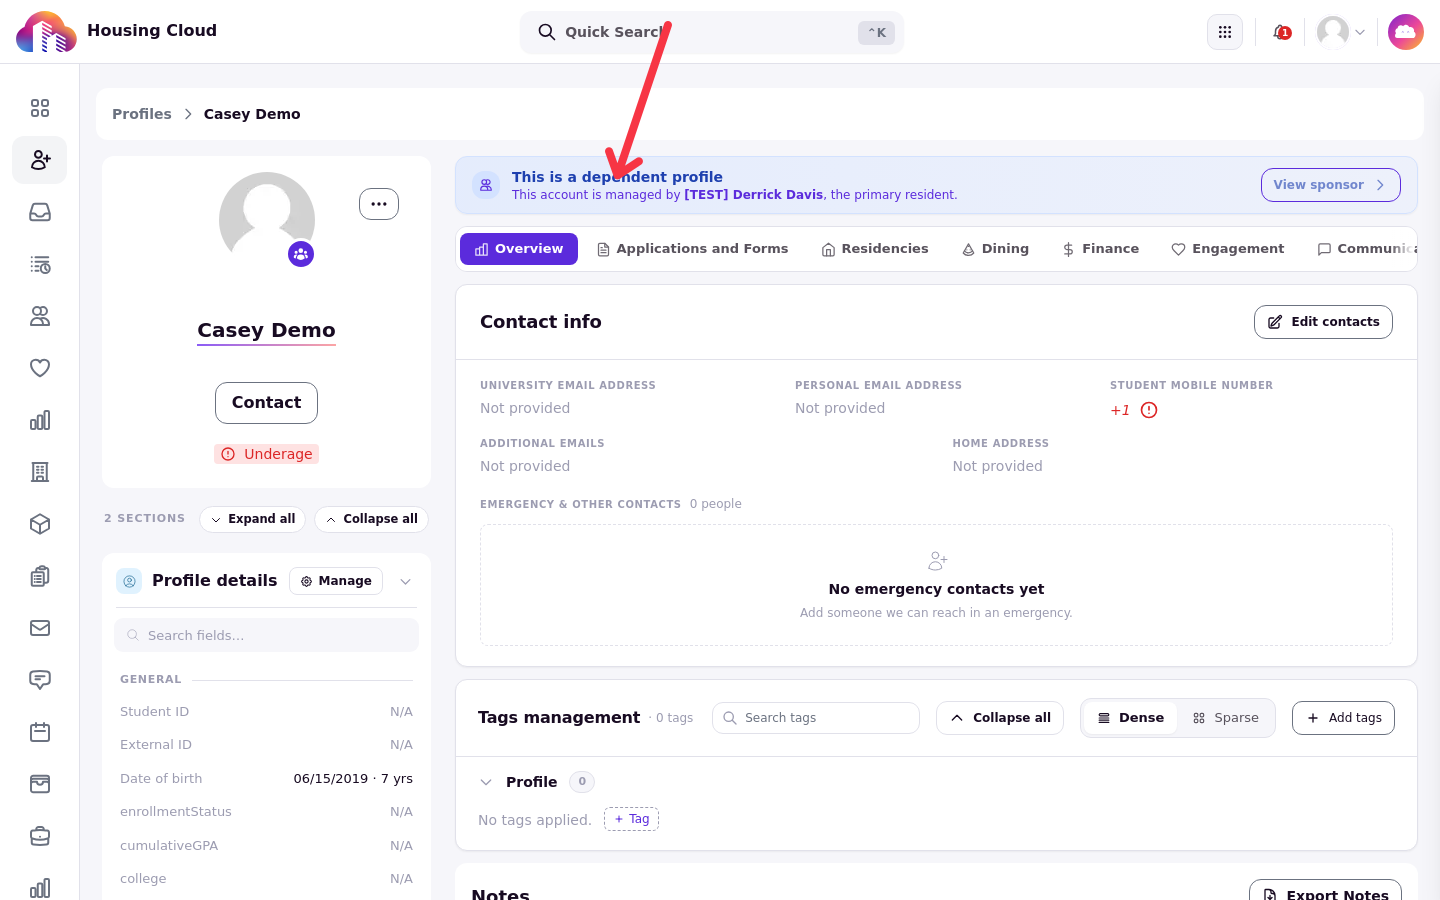
Task: Collapse the Profile details section chevron
Action: point(406,581)
